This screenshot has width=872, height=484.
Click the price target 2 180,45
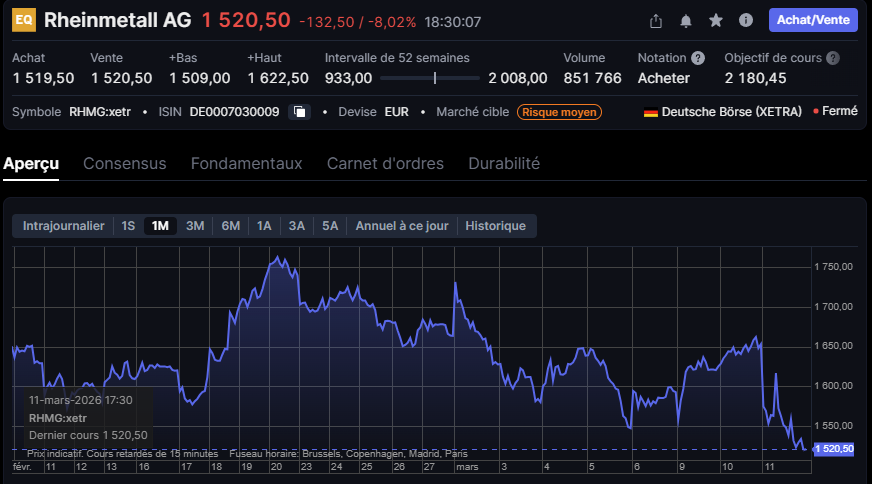pyautogui.click(x=755, y=78)
